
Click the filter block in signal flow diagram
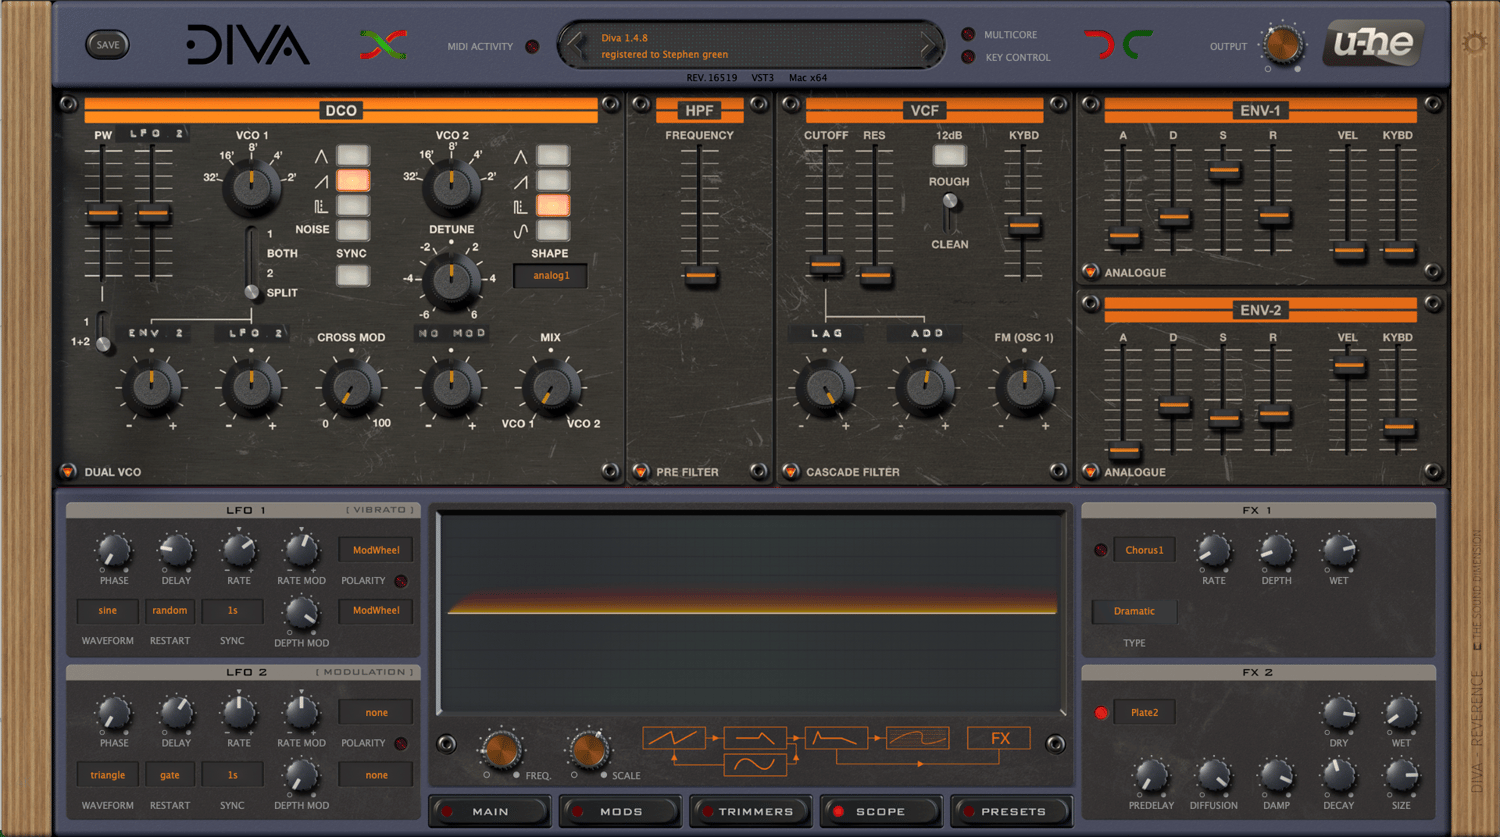tap(836, 739)
